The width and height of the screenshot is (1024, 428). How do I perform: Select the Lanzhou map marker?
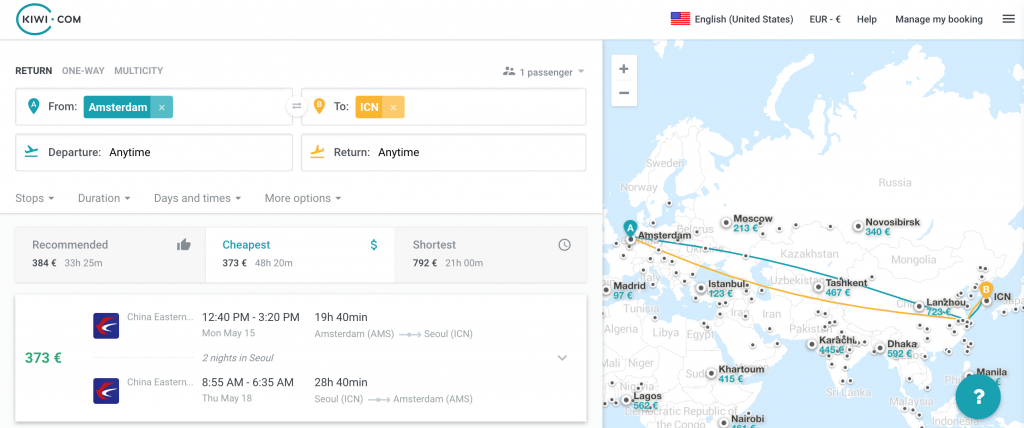(919, 306)
